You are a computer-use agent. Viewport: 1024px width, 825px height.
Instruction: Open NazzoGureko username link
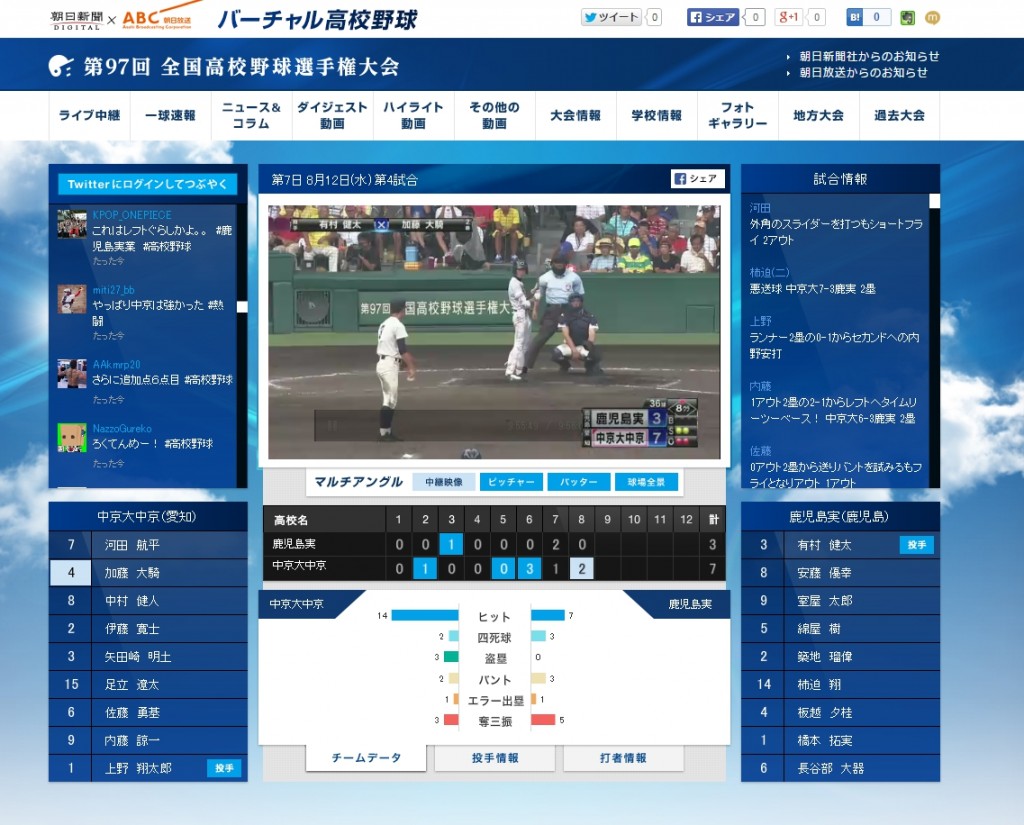tap(122, 429)
